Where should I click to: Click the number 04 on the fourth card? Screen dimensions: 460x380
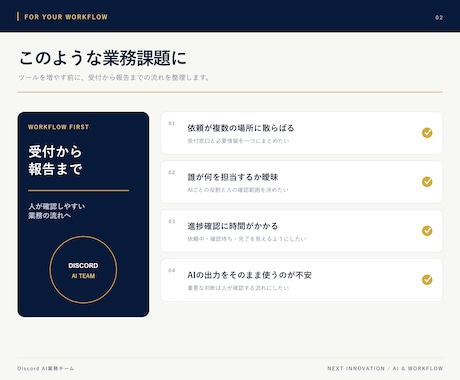pos(172,271)
